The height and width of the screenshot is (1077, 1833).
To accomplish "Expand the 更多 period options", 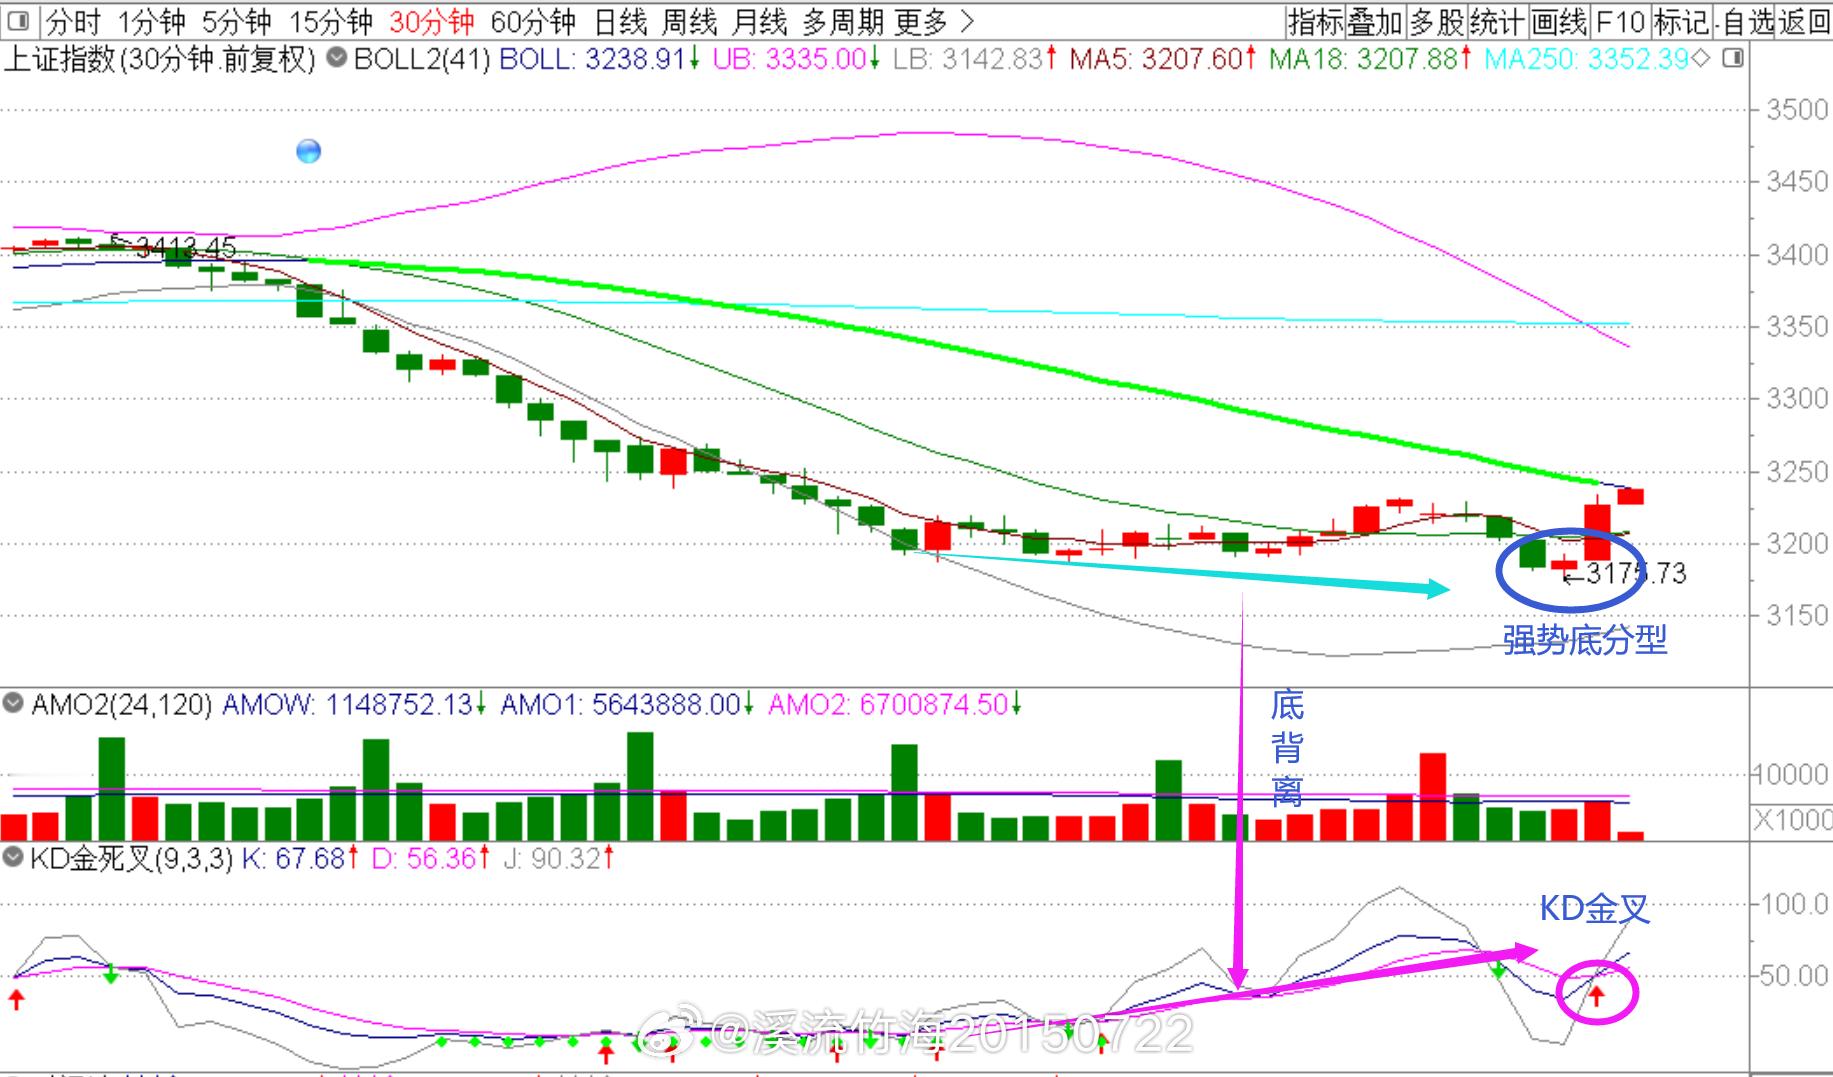I will click(933, 21).
